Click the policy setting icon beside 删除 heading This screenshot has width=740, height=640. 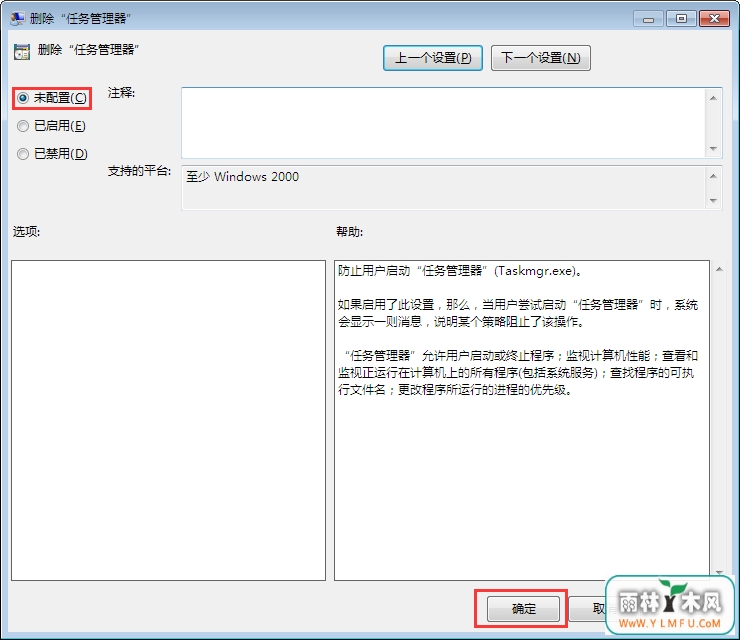[22, 52]
